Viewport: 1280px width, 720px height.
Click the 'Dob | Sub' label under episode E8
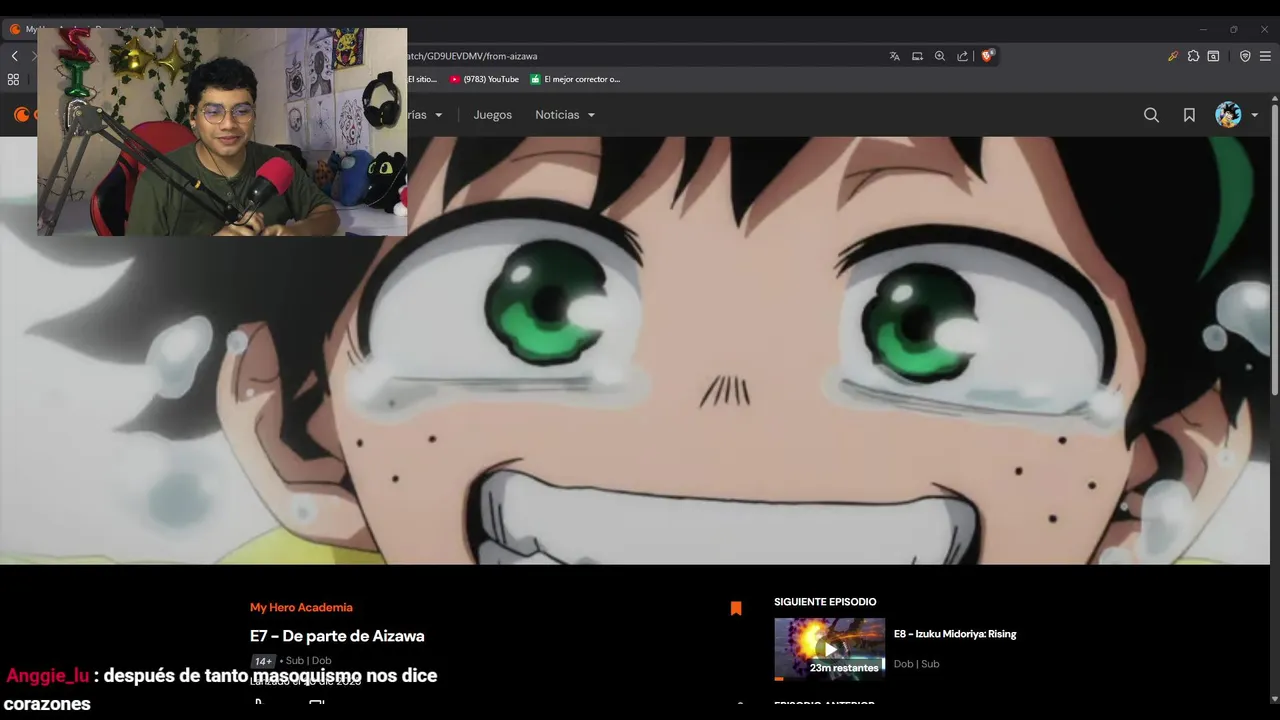coord(916,664)
